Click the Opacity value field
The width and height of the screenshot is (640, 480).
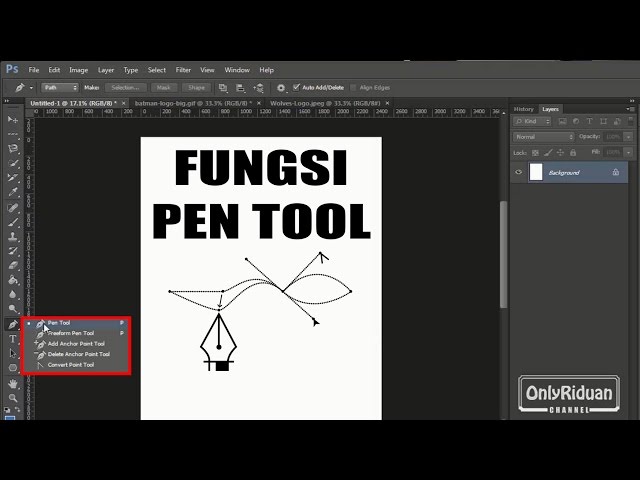[x=614, y=137]
